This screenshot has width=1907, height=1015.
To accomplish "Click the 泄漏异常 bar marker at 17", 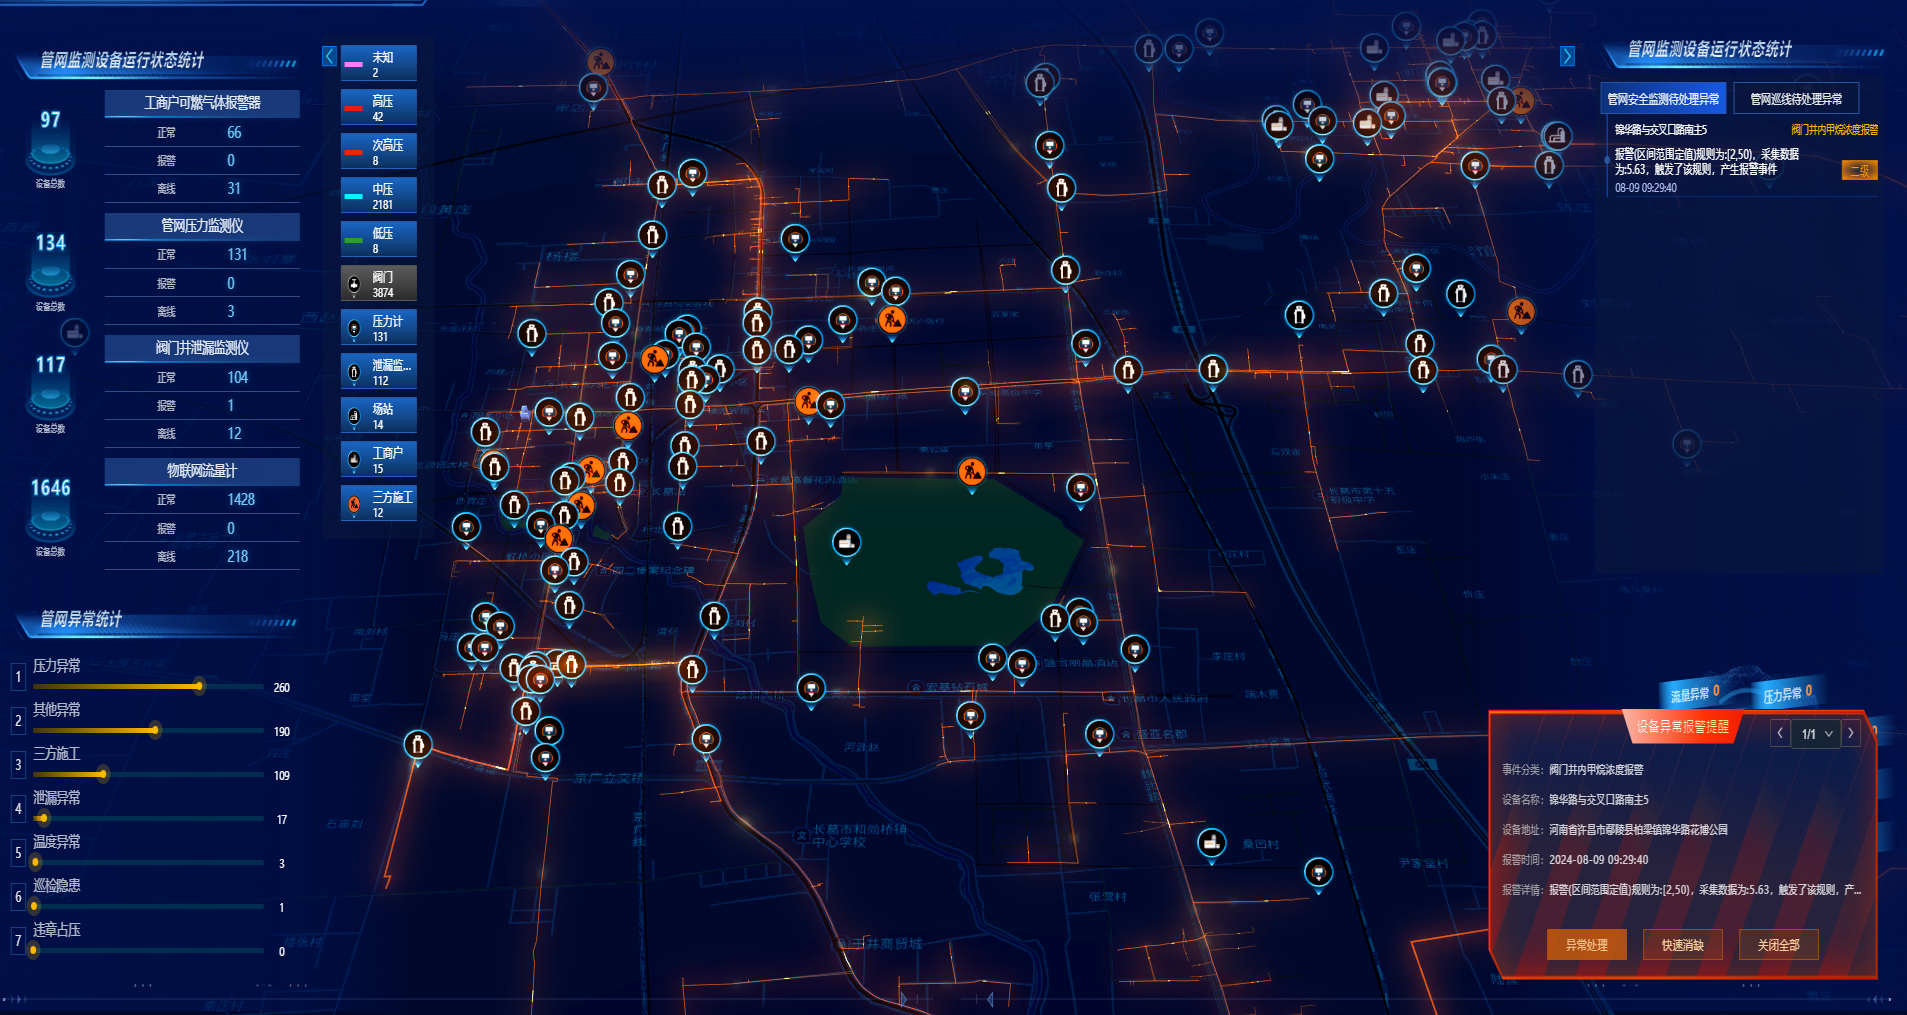I will coord(42,818).
